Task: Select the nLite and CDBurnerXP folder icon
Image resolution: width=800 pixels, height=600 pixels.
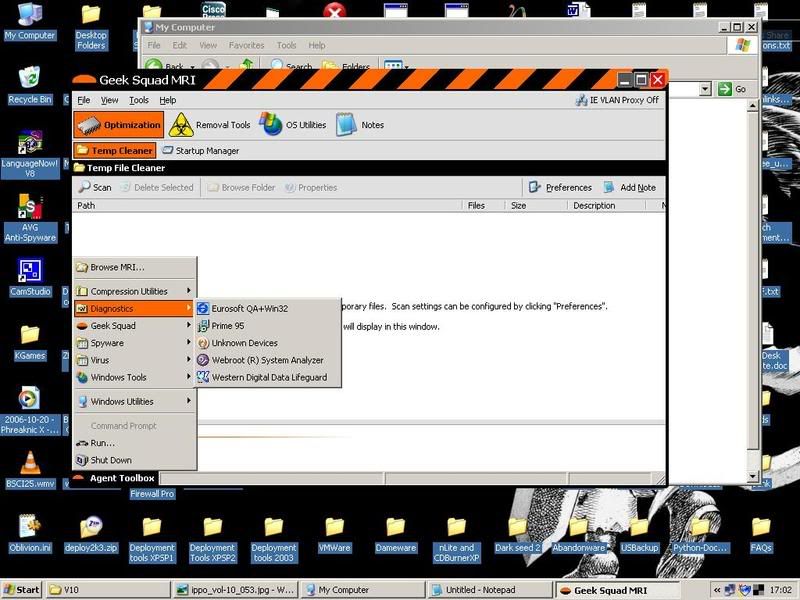Action: coord(456,540)
